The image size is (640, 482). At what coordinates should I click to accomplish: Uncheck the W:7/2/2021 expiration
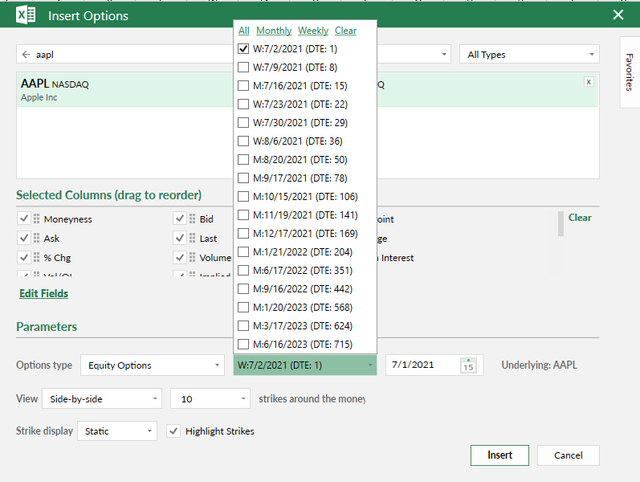[x=243, y=49]
